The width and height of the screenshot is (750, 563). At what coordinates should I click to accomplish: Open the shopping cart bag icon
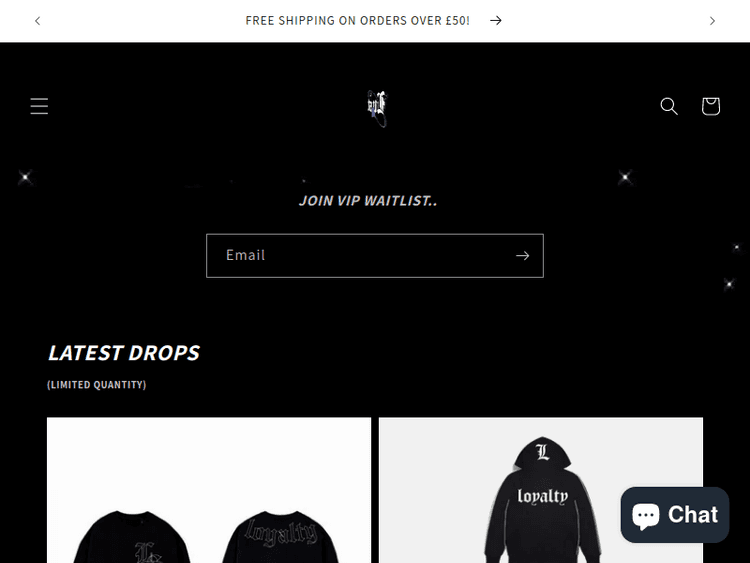(x=710, y=106)
